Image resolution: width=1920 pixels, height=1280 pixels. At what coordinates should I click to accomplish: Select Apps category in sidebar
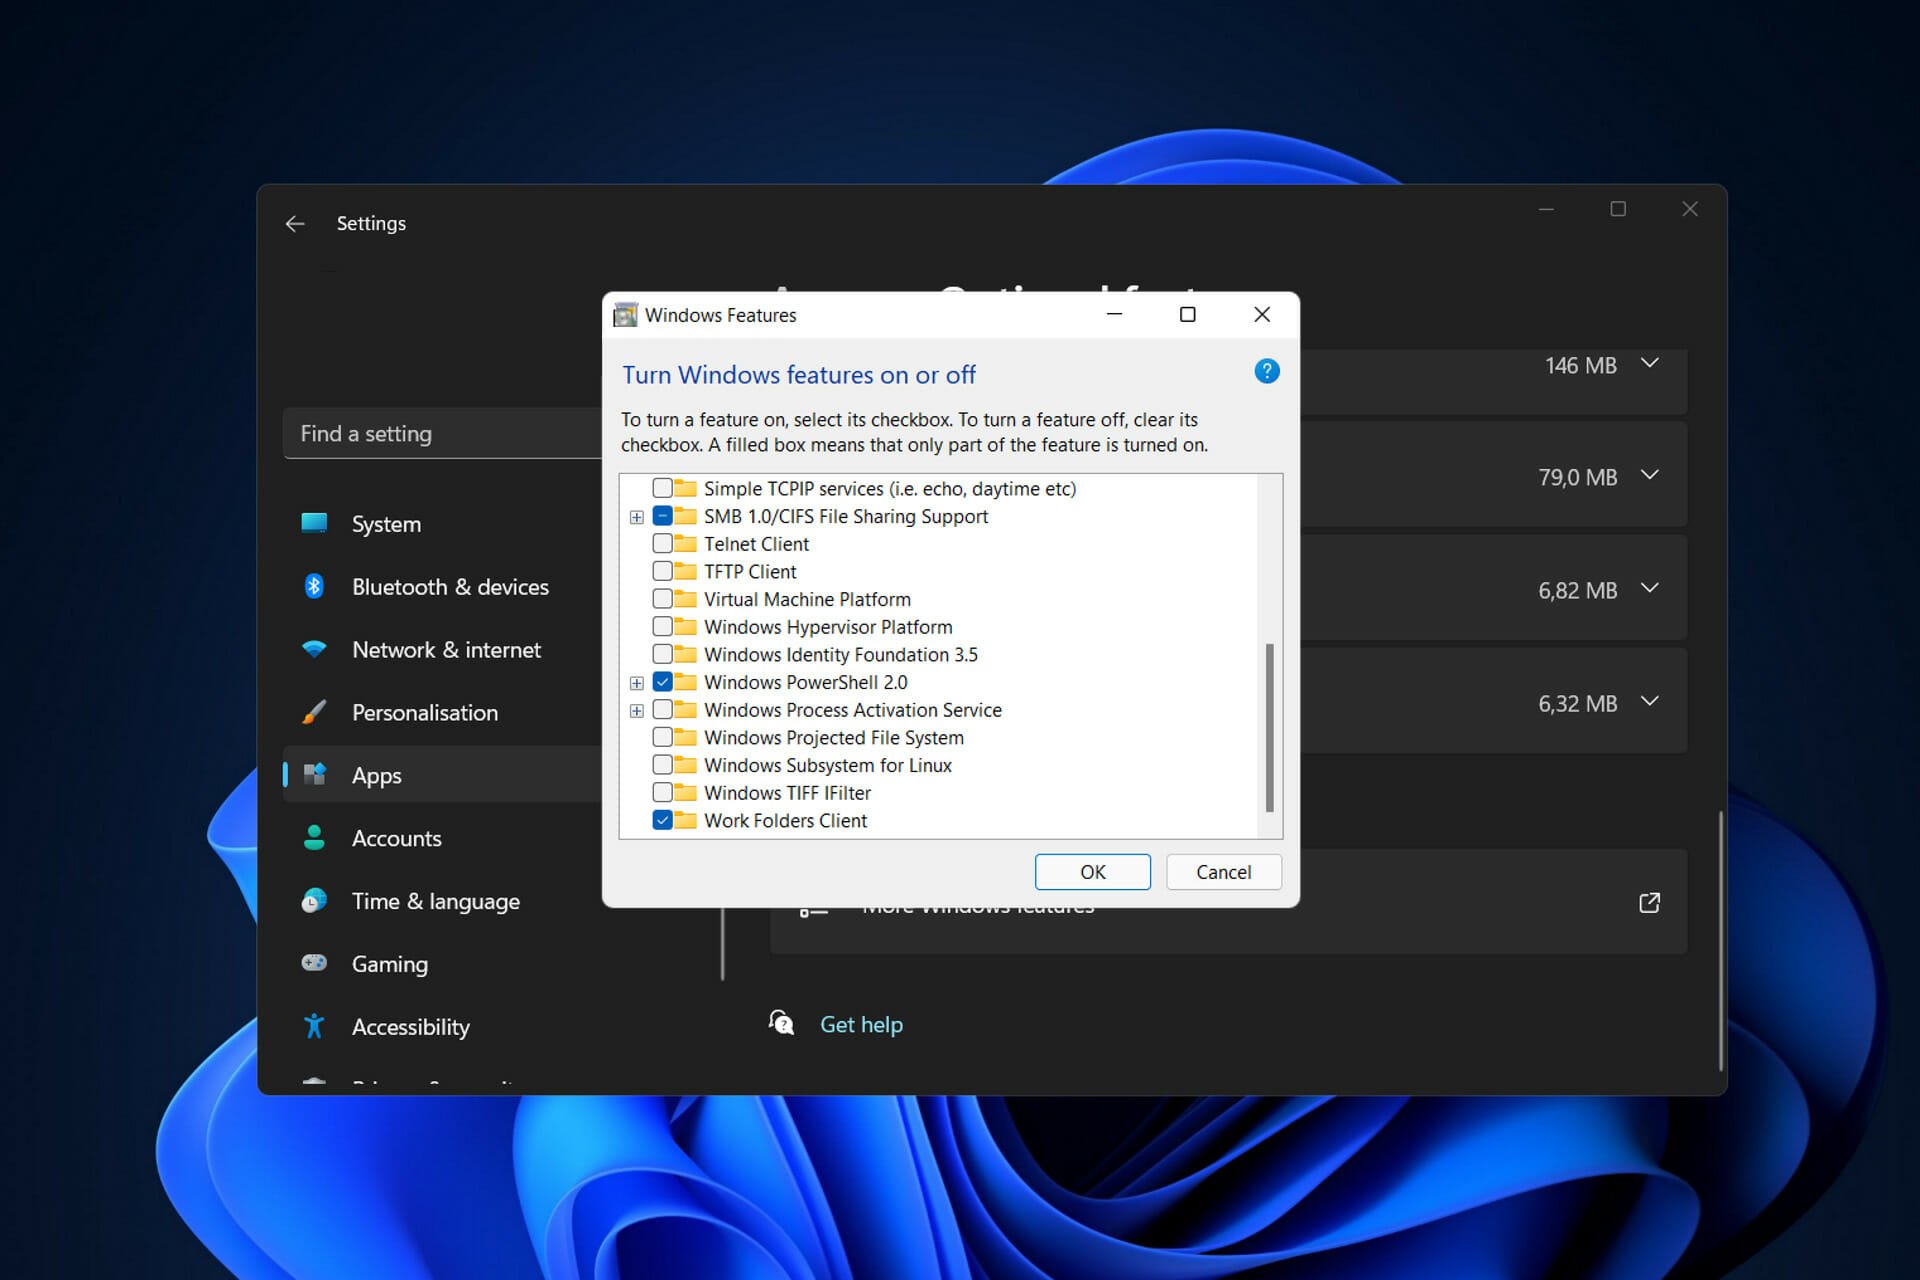443,774
